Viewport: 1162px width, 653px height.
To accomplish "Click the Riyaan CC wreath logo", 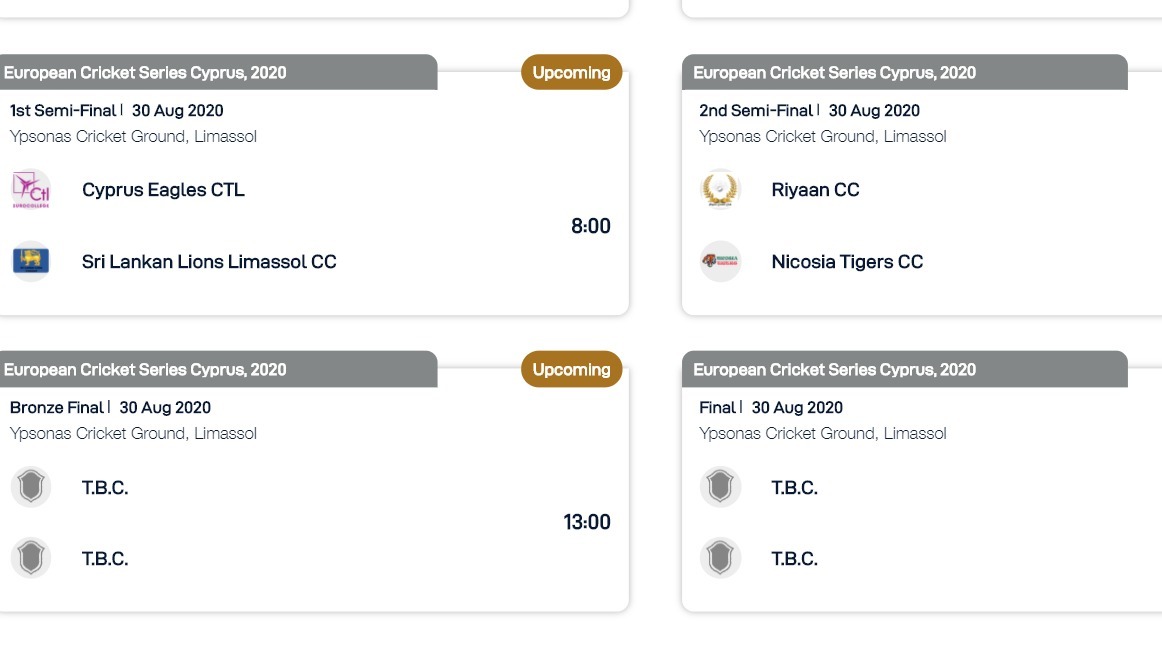I will coord(720,190).
